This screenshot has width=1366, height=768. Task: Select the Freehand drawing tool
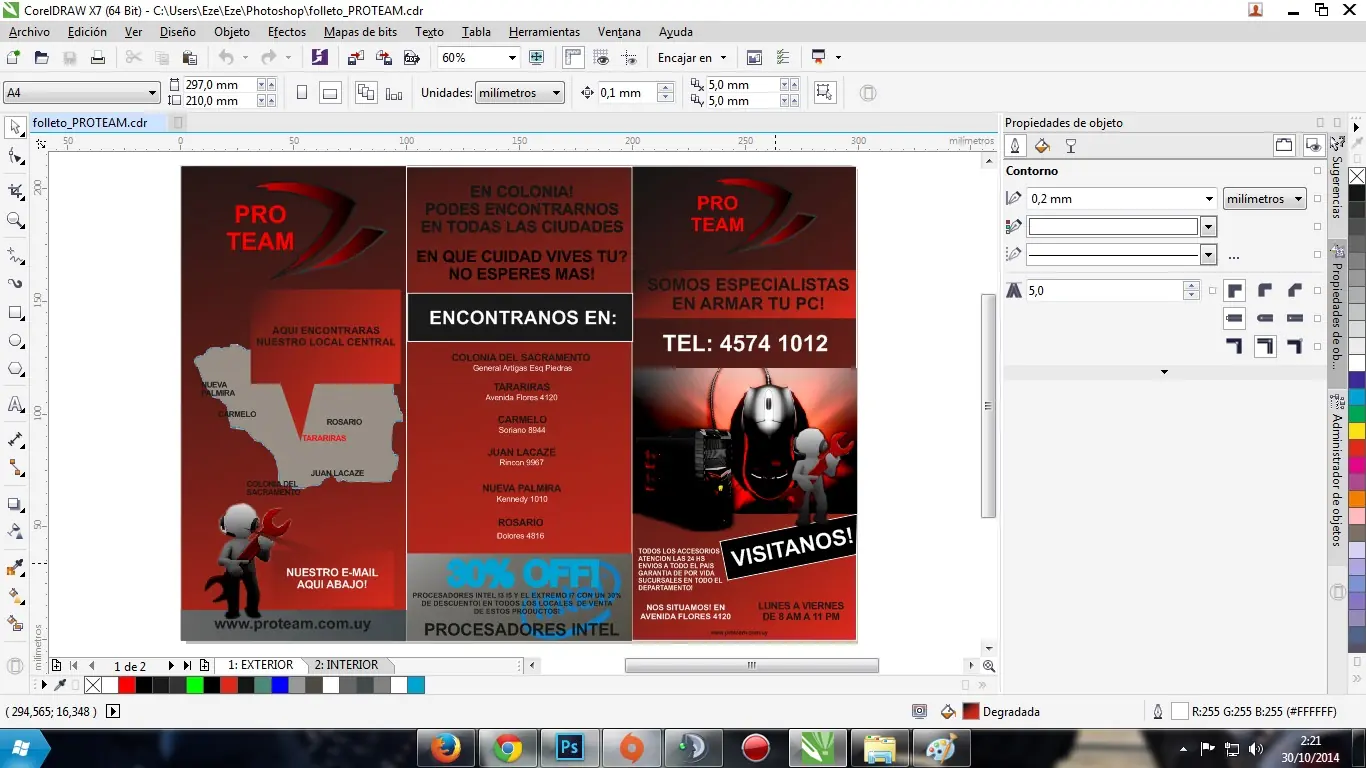tap(15, 254)
